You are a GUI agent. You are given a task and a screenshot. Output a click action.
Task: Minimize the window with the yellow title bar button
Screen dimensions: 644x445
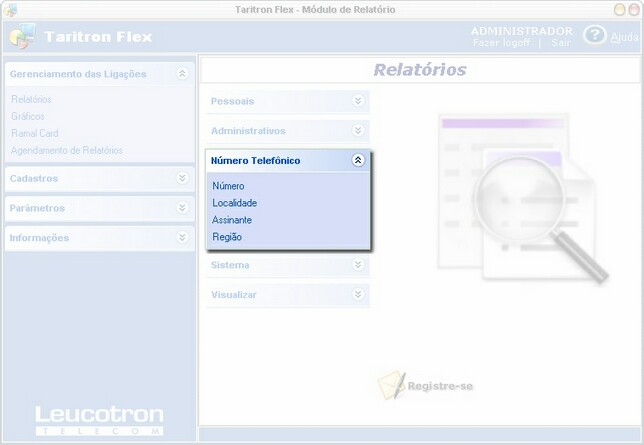[x=619, y=9]
